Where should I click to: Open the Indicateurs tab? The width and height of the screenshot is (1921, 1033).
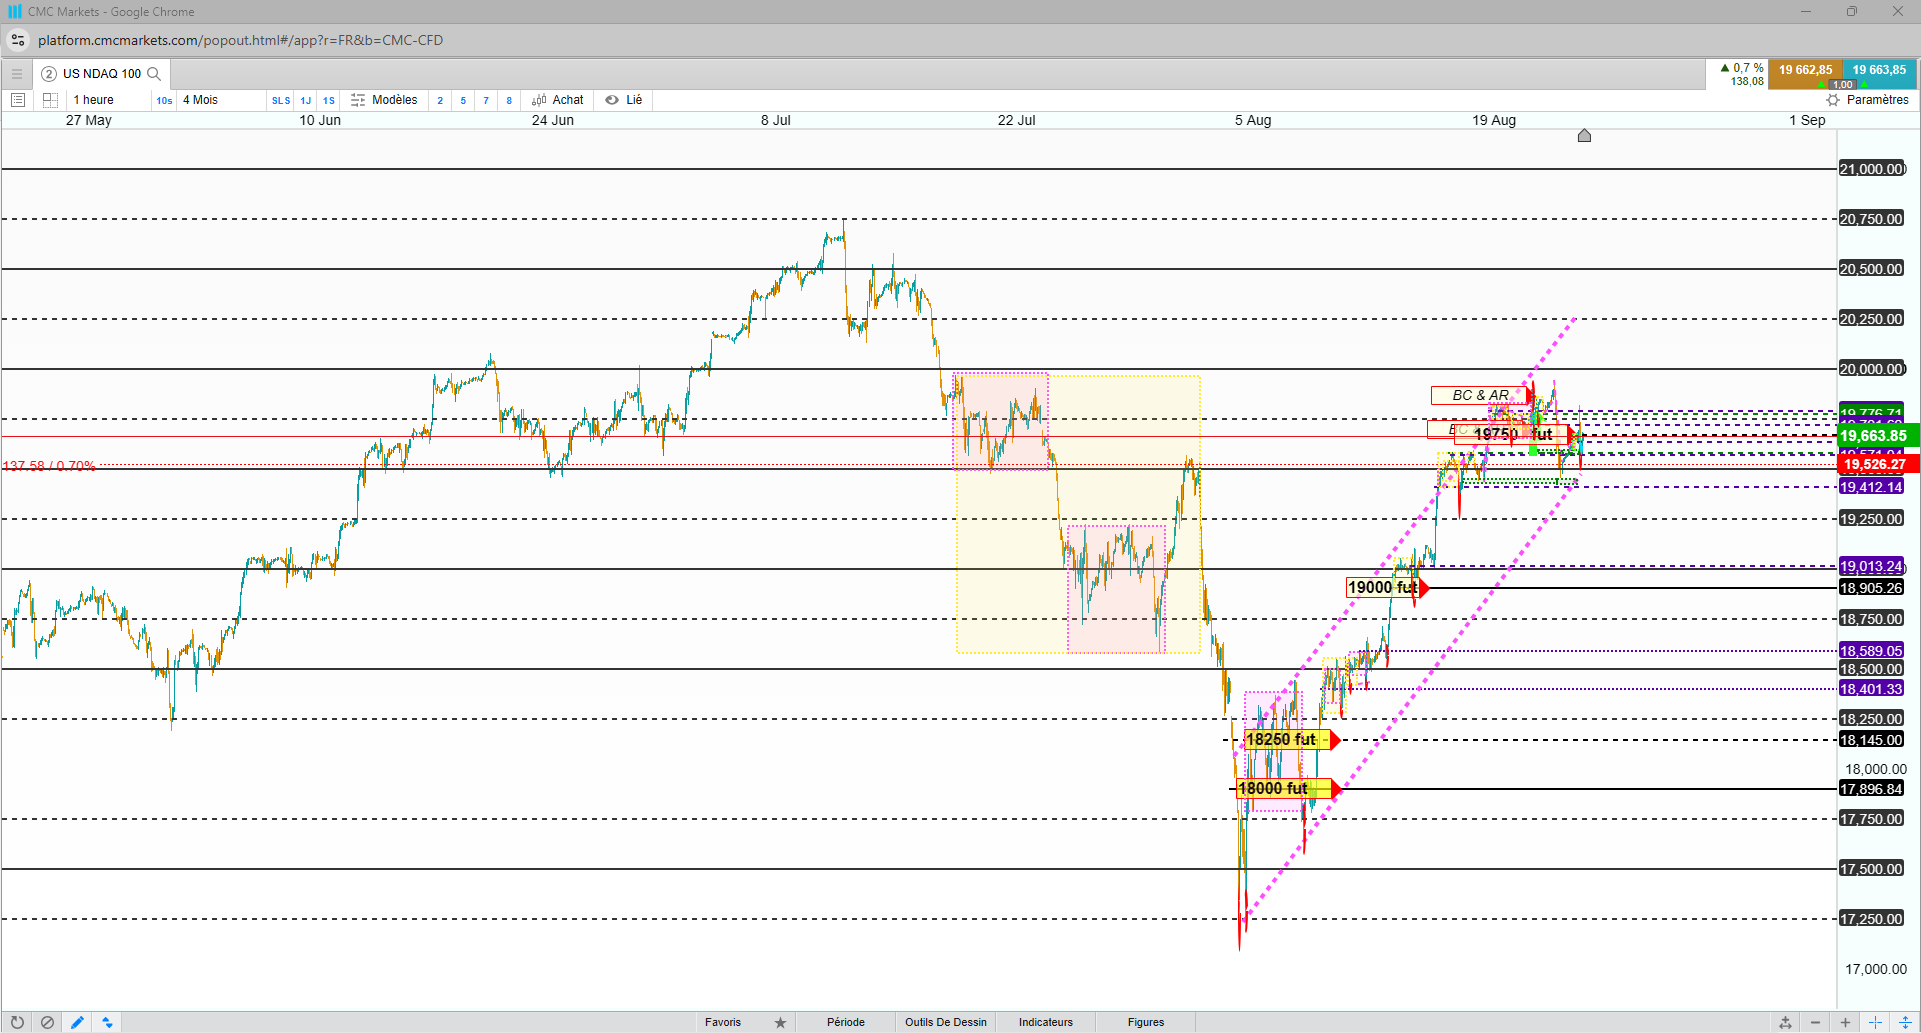tap(1046, 1022)
